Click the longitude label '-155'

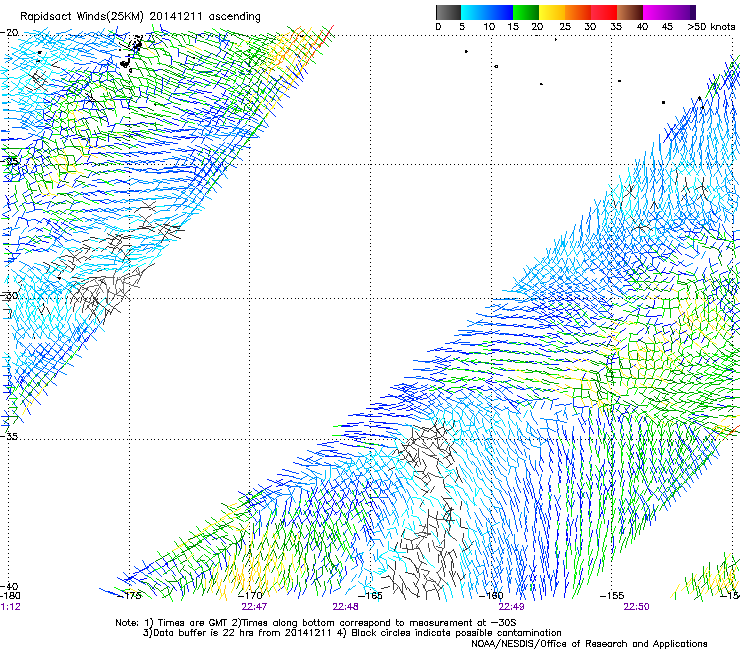point(612,596)
